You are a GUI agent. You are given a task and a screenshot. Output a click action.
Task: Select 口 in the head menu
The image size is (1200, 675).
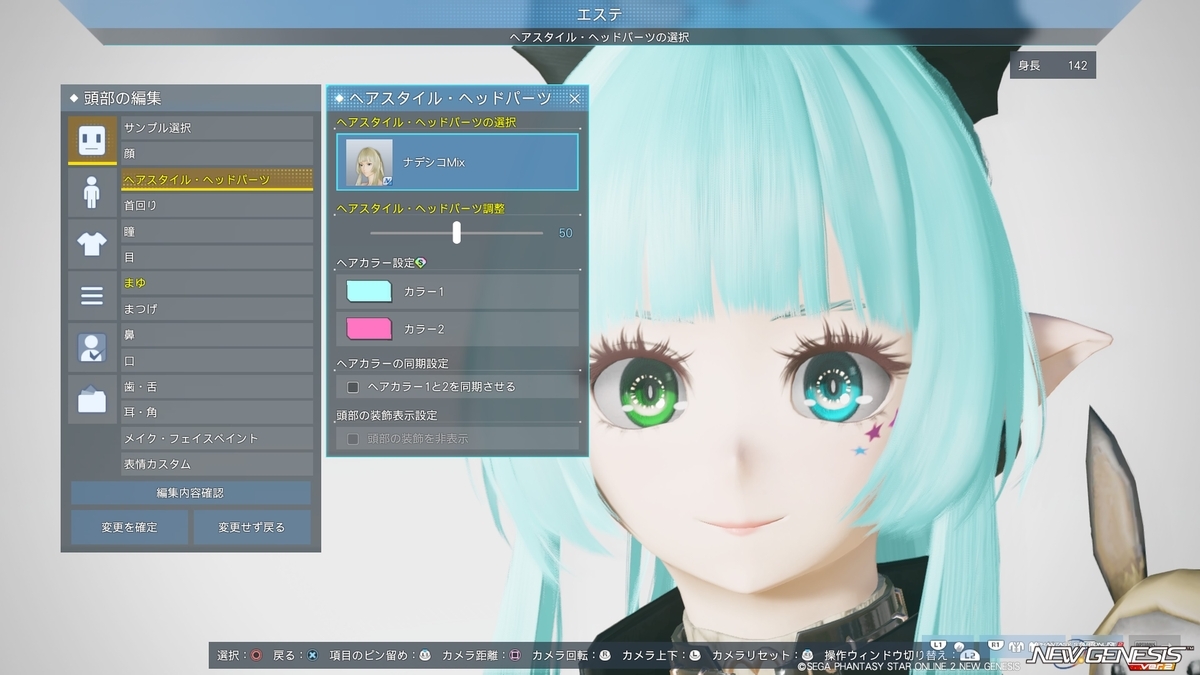(x=217, y=361)
